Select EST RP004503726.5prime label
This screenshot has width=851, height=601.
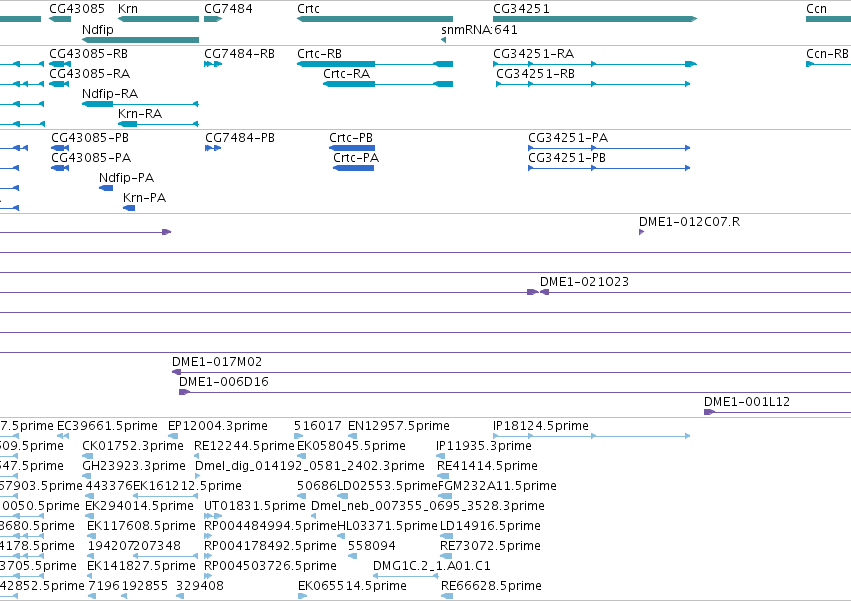tap(270, 566)
